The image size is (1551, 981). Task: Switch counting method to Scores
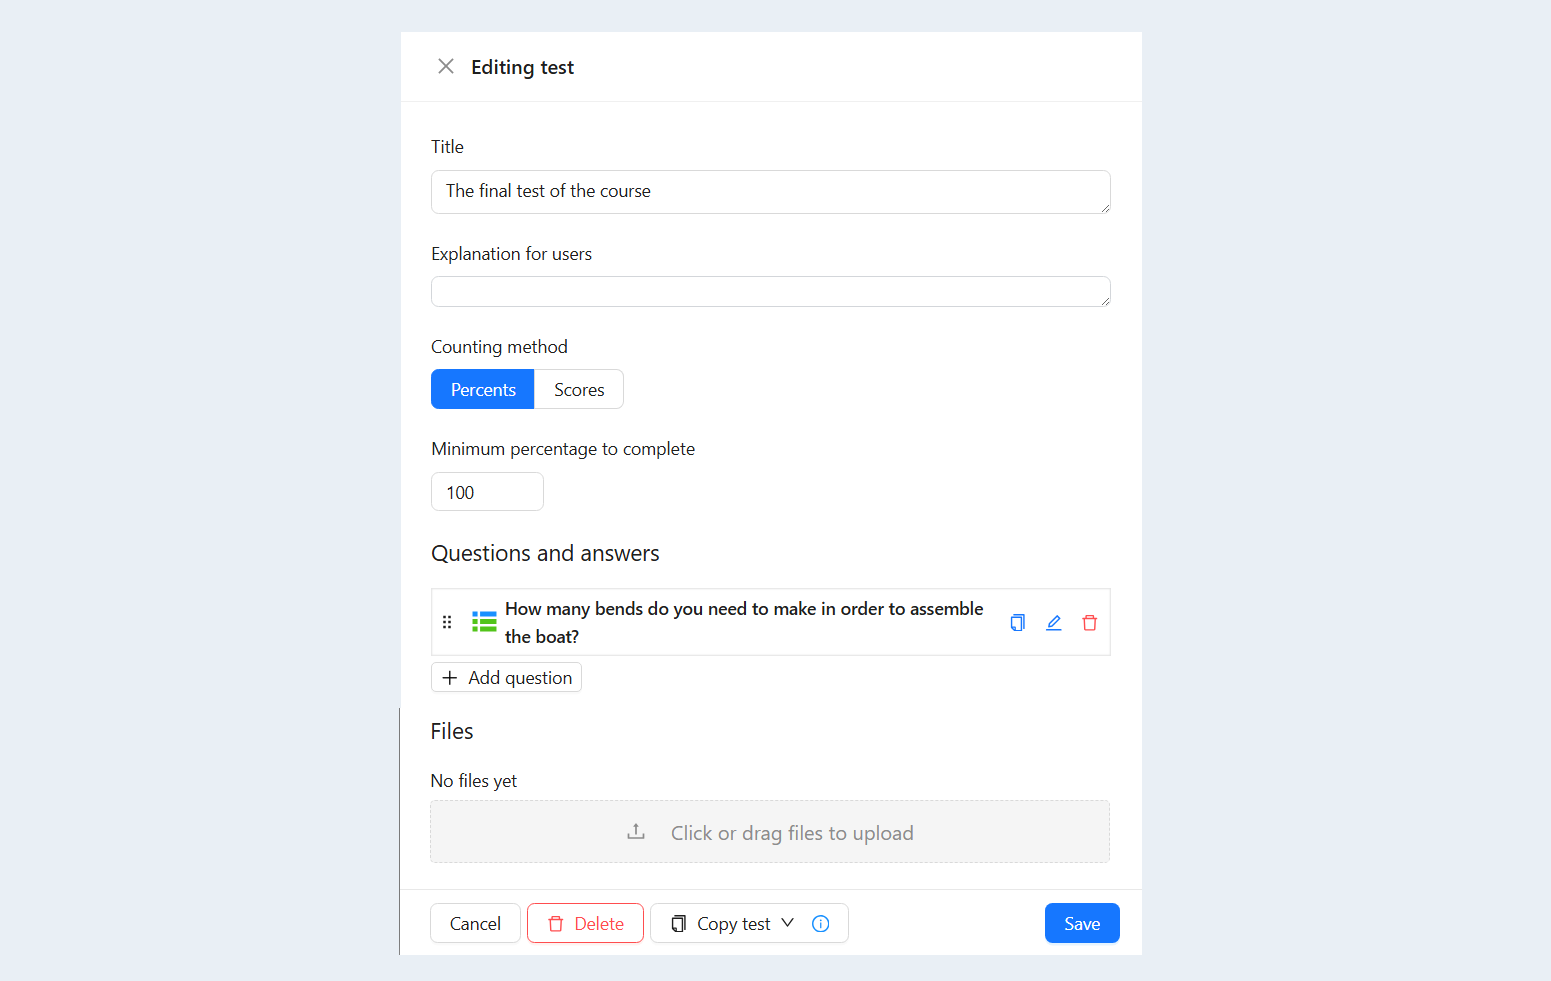click(579, 389)
